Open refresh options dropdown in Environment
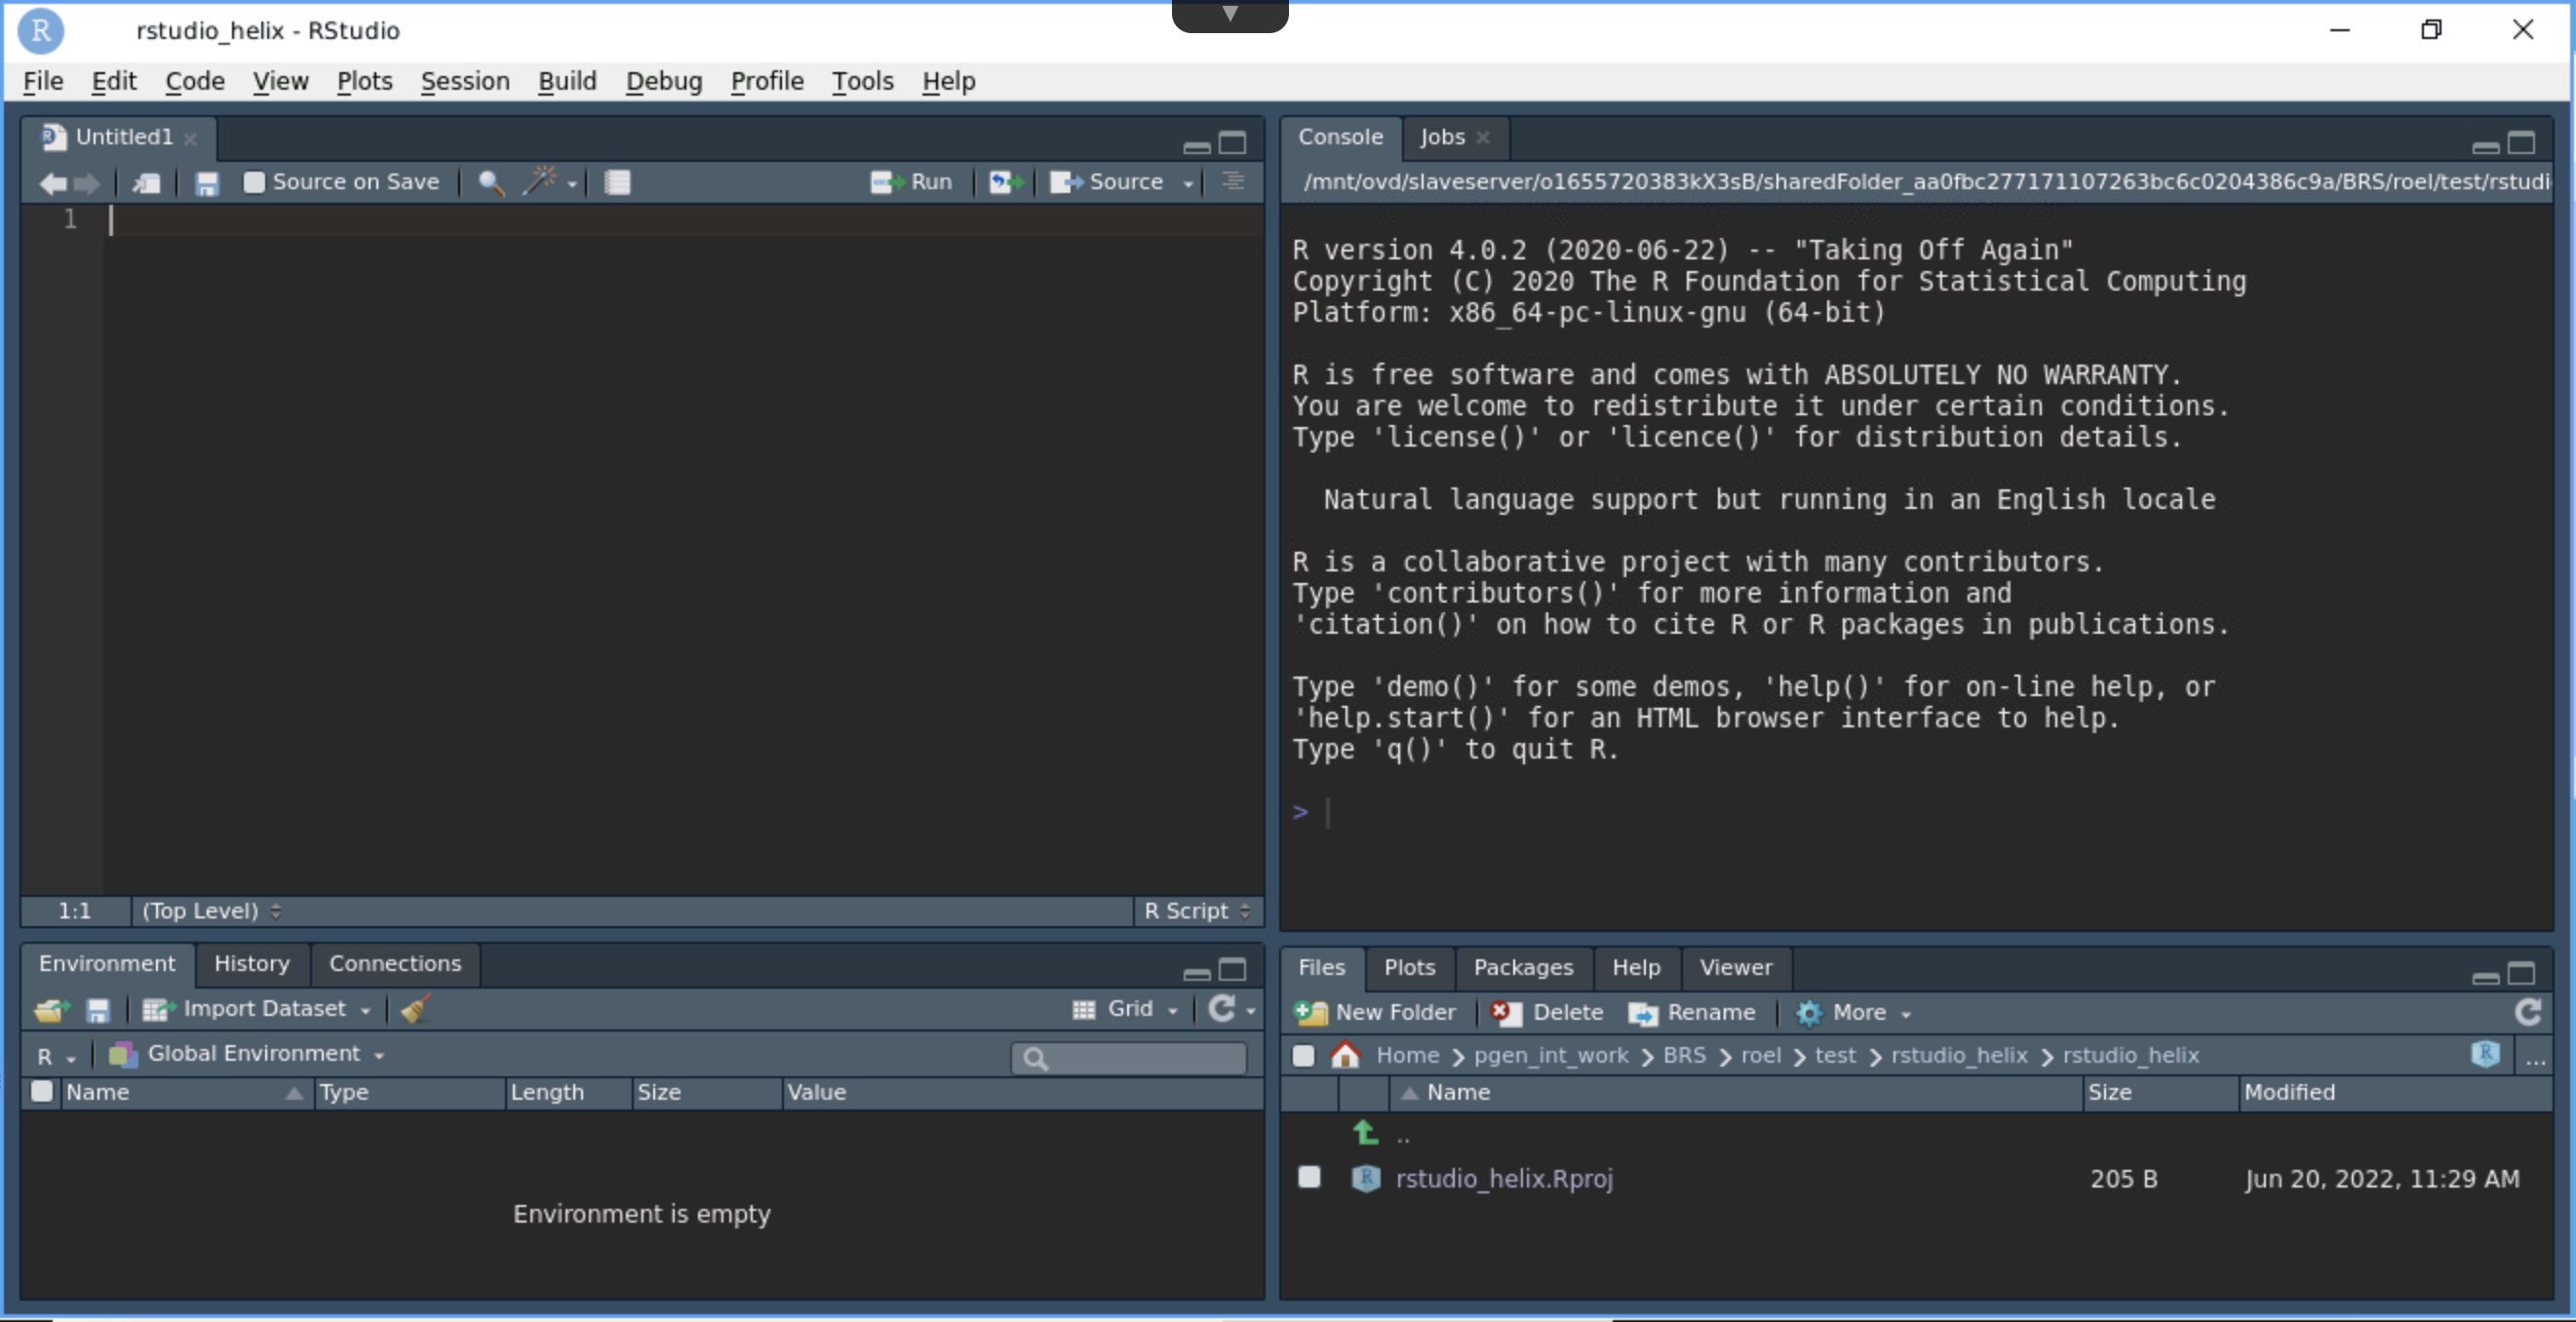Viewport: 2576px width, 1322px height. click(1250, 1011)
